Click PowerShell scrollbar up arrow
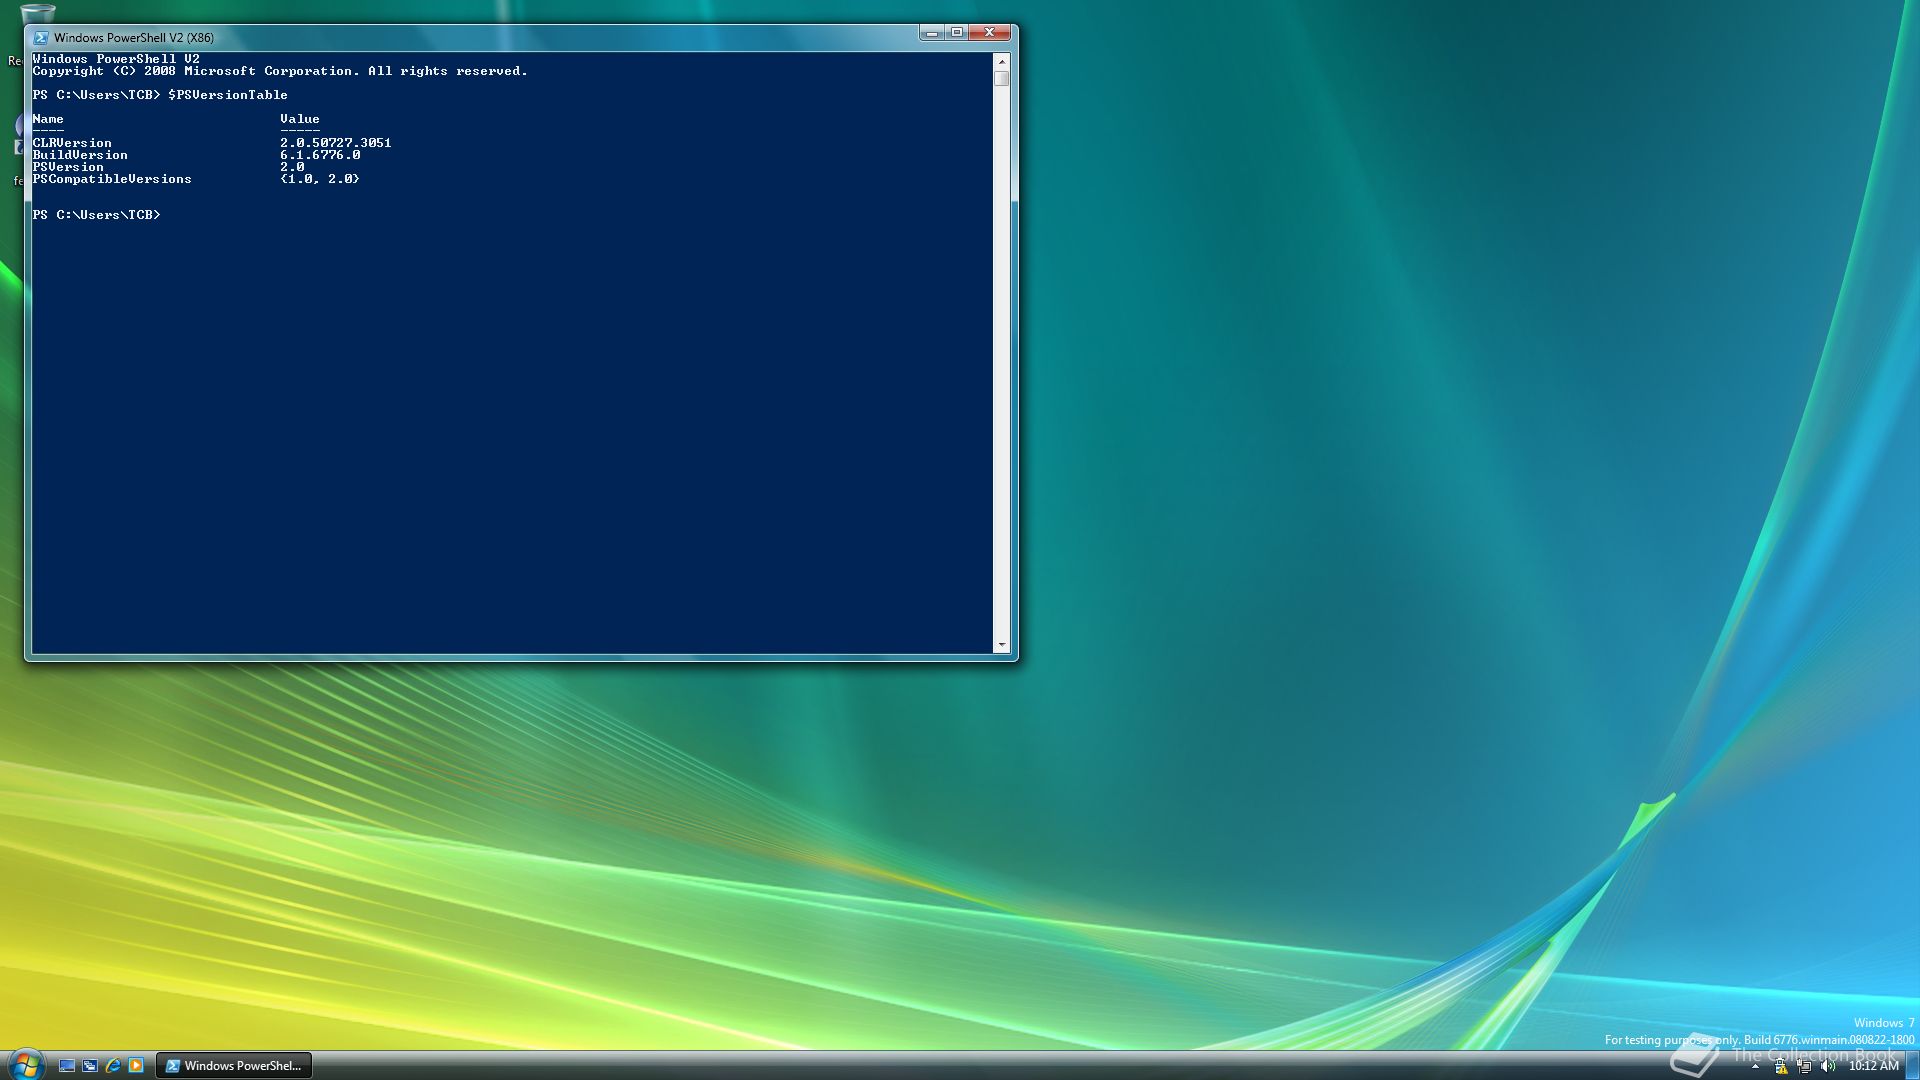The width and height of the screenshot is (1920, 1080). (1002, 61)
